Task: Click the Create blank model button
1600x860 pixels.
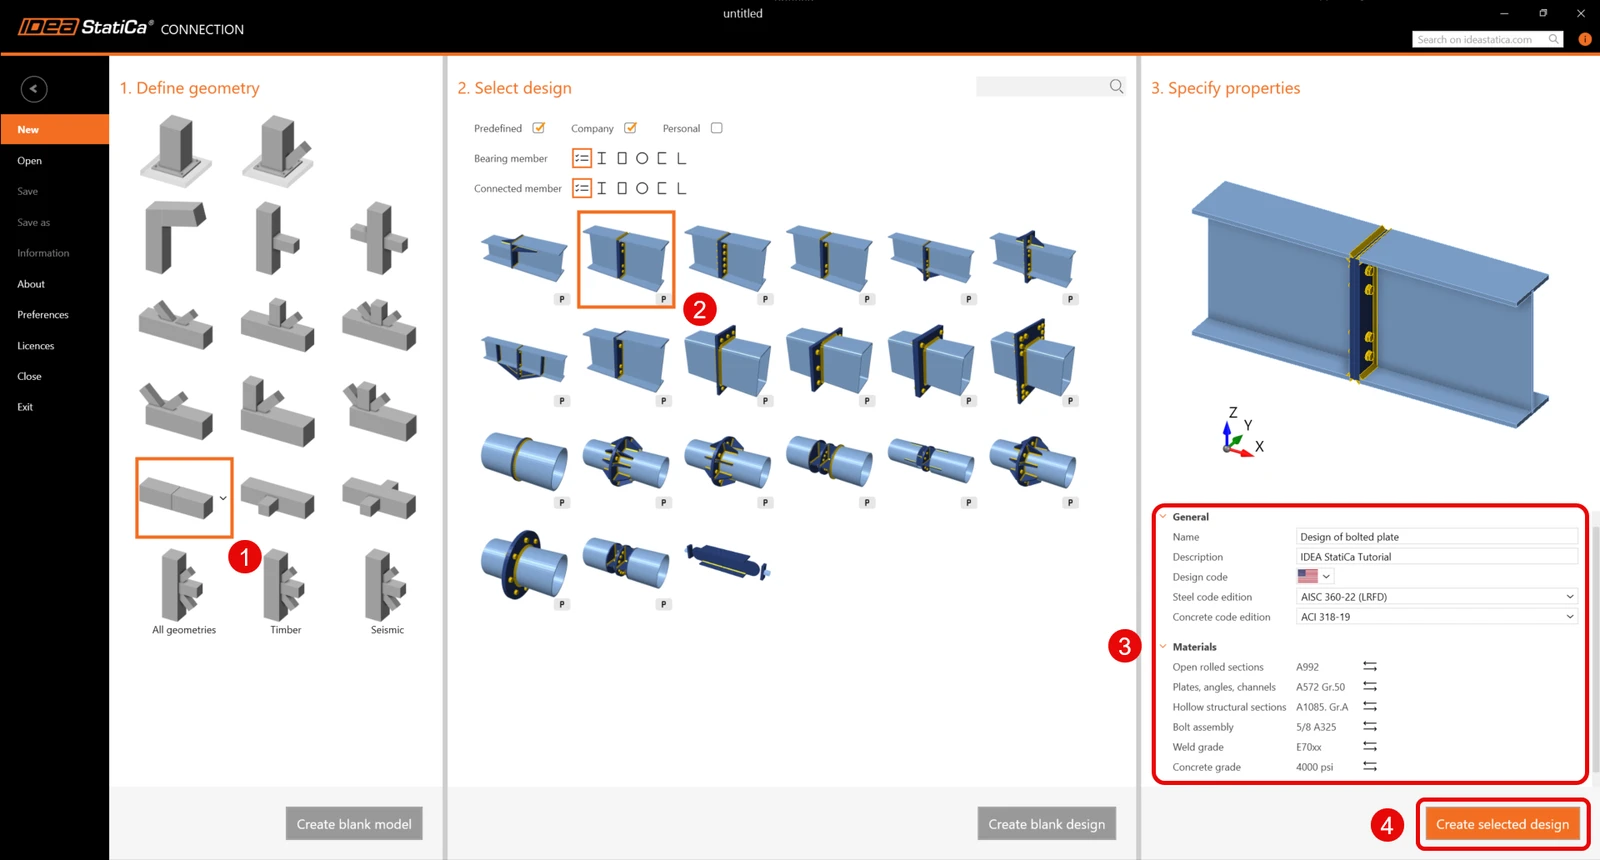Action: [x=354, y=824]
